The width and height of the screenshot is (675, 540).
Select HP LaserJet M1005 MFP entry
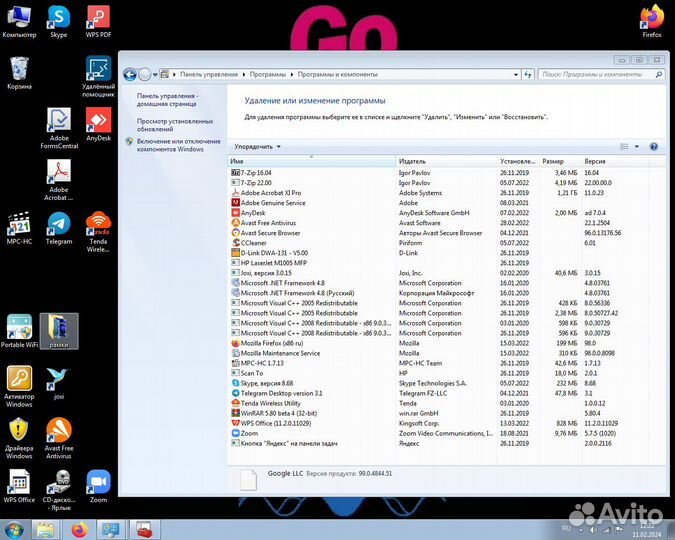tap(440, 263)
